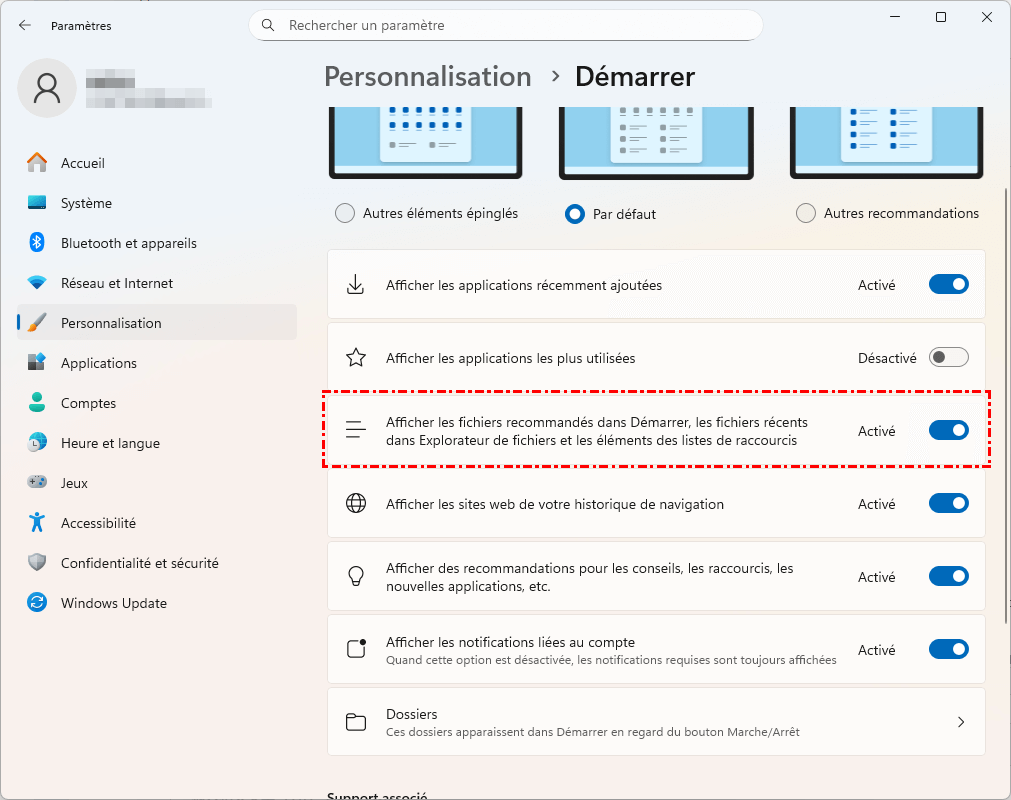Image resolution: width=1011 pixels, height=800 pixels.
Task: Click the Windows Update sidebar icon
Action: coord(37,603)
